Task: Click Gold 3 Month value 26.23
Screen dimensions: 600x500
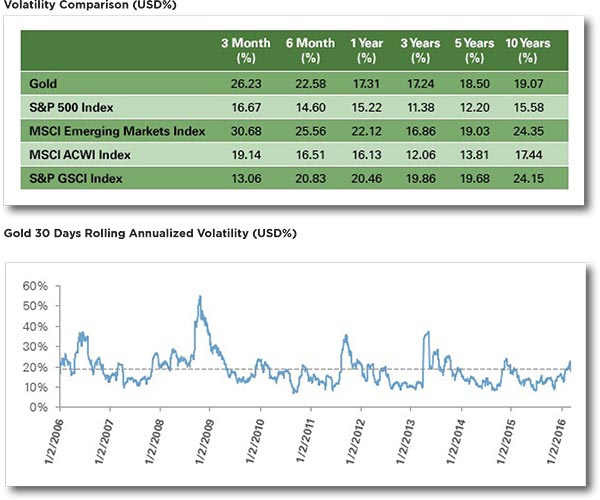Action: (246, 83)
